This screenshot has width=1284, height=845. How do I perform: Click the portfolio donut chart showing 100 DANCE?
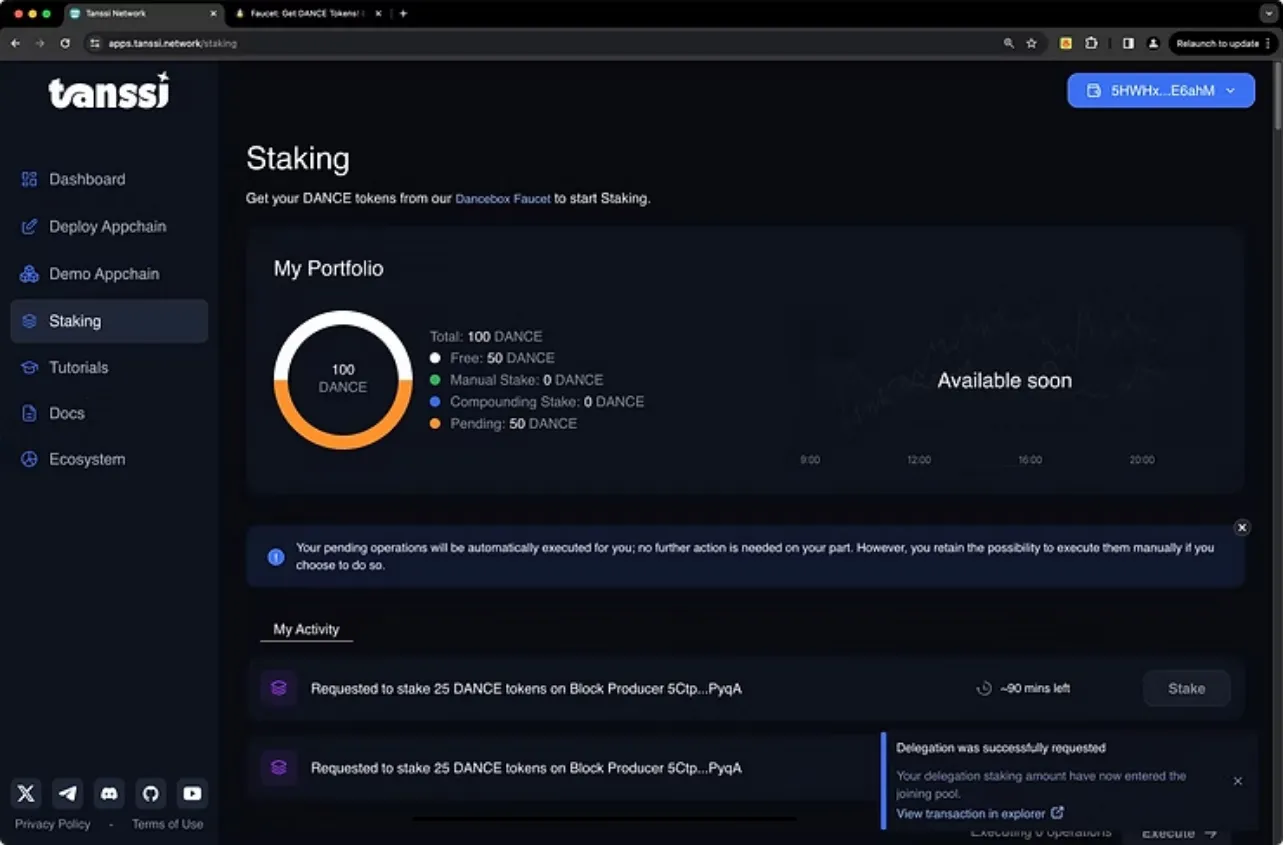click(x=343, y=378)
